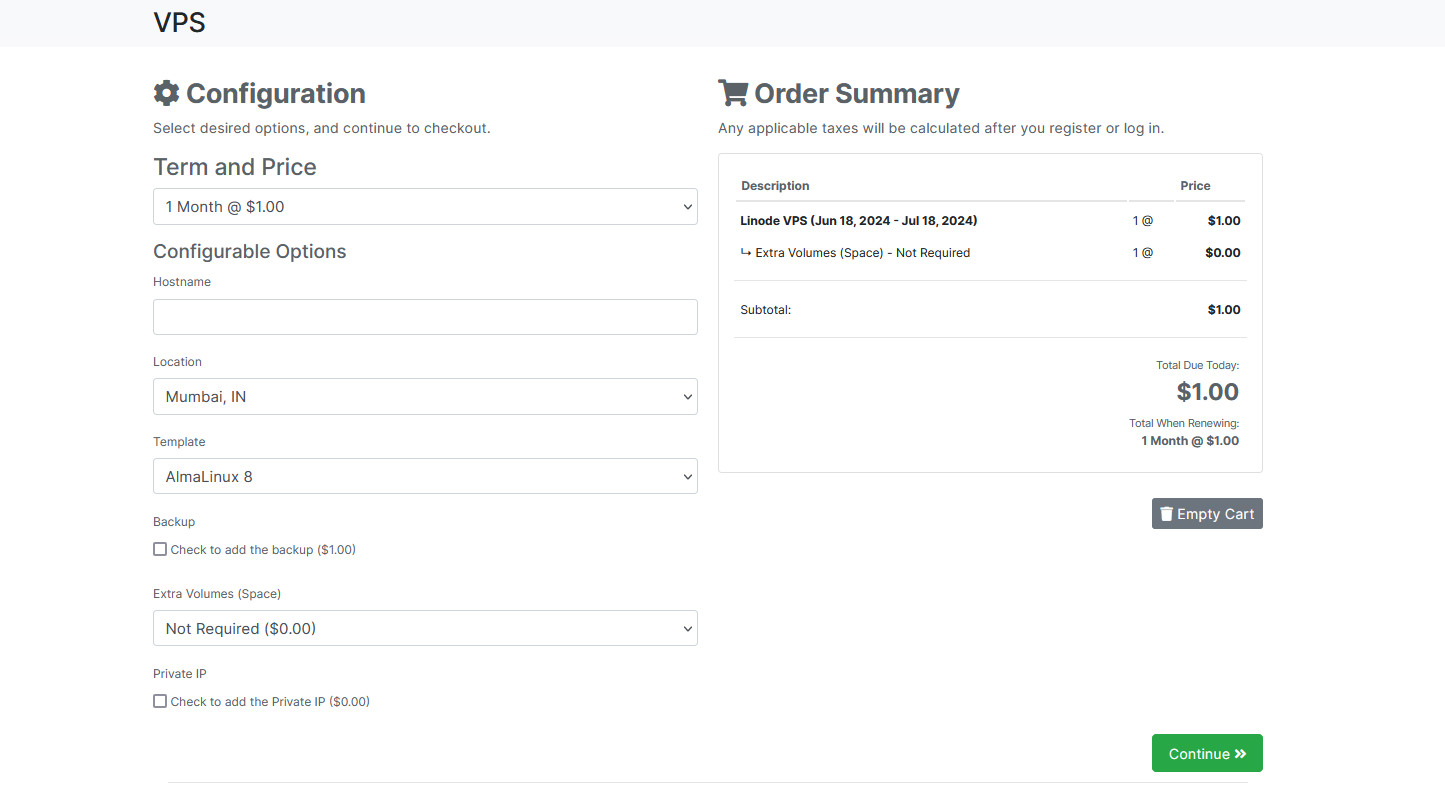This screenshot has width=1445, height=791.
Task: Click the 'Hostname' field label
Action: (182, 282)
